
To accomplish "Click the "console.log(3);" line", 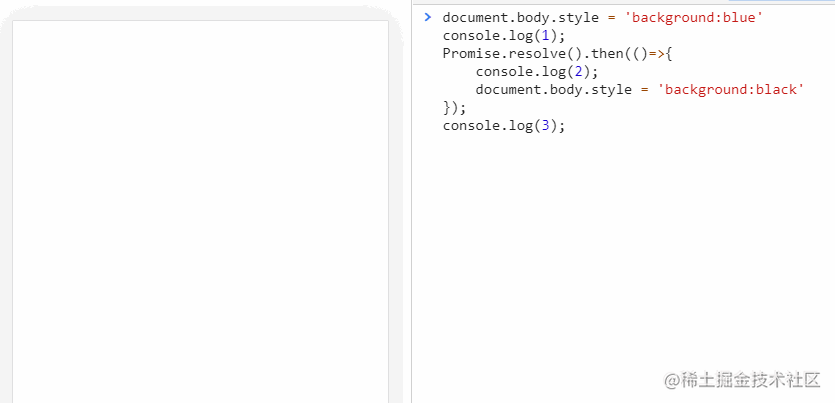I will (x=503, y=126).
